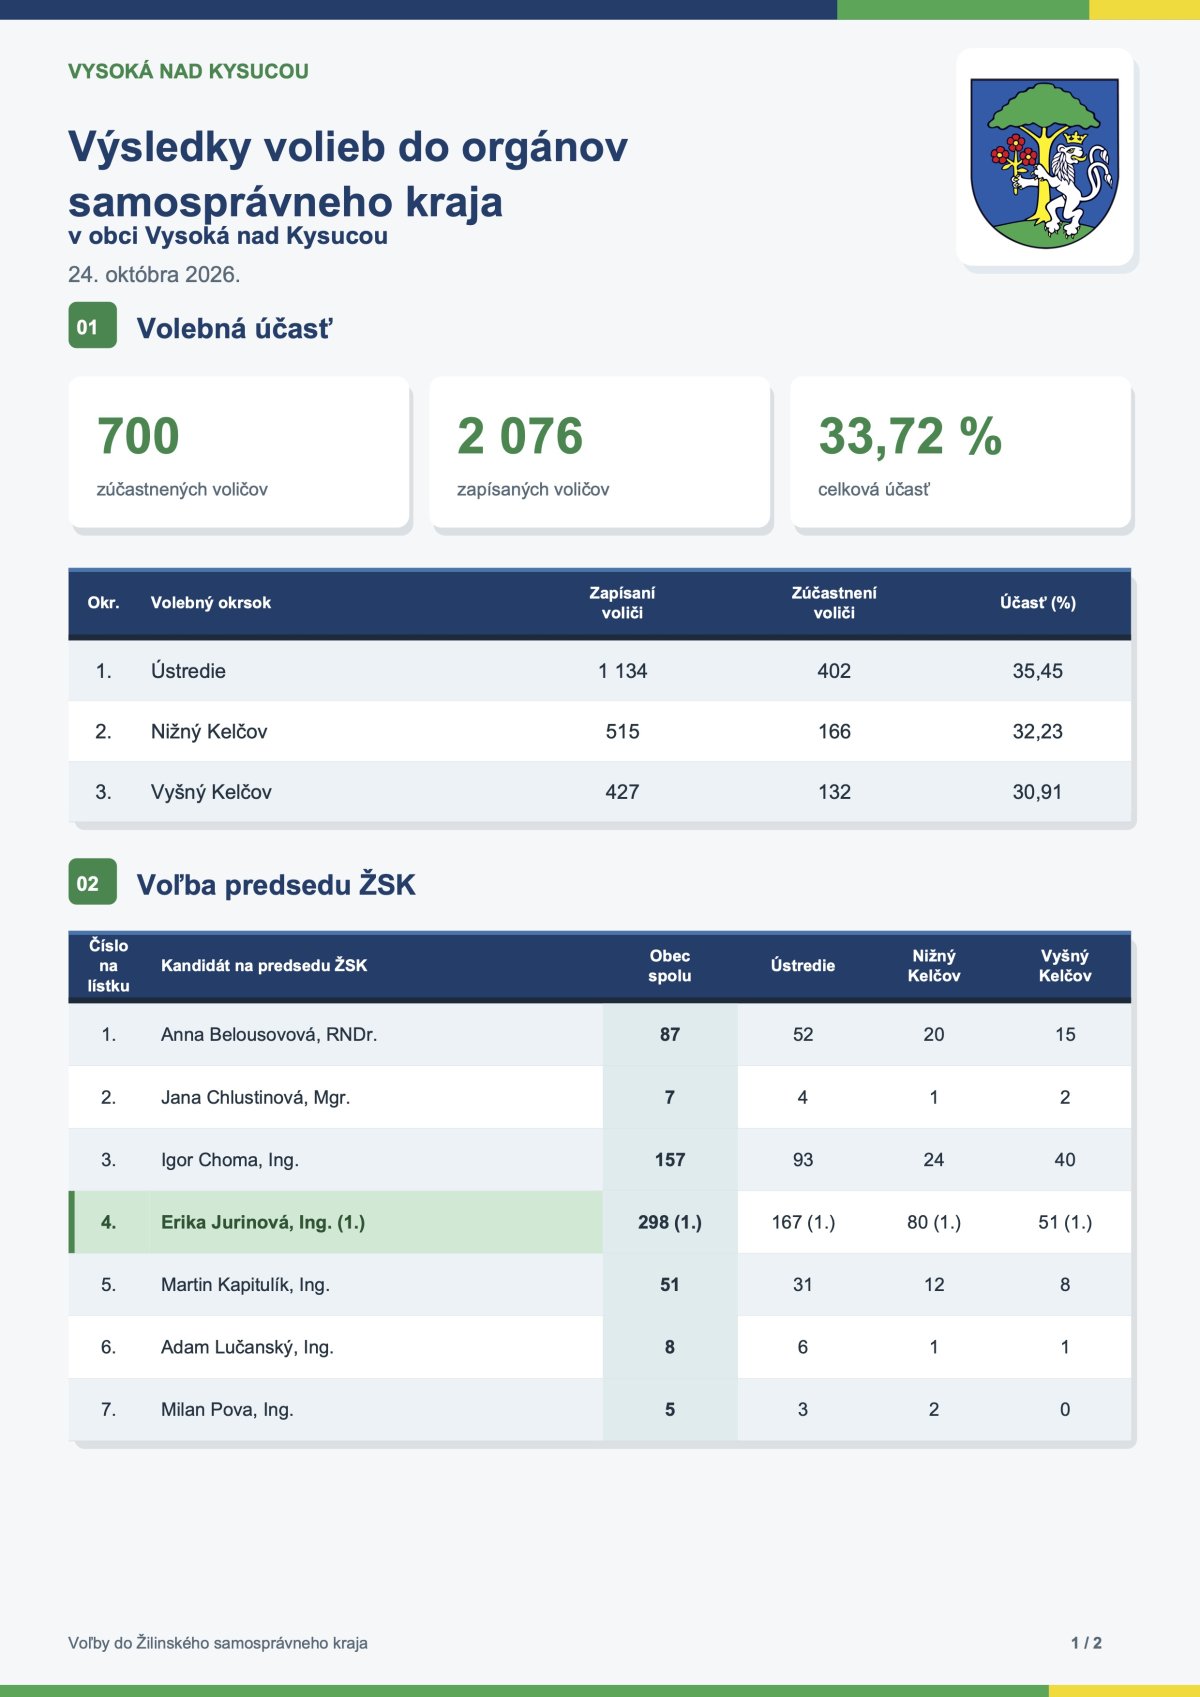This screenshot has height=1697, width=1200.
Task: Click the "157" total votes for Igor Choma
Action: pos(670,1160)
